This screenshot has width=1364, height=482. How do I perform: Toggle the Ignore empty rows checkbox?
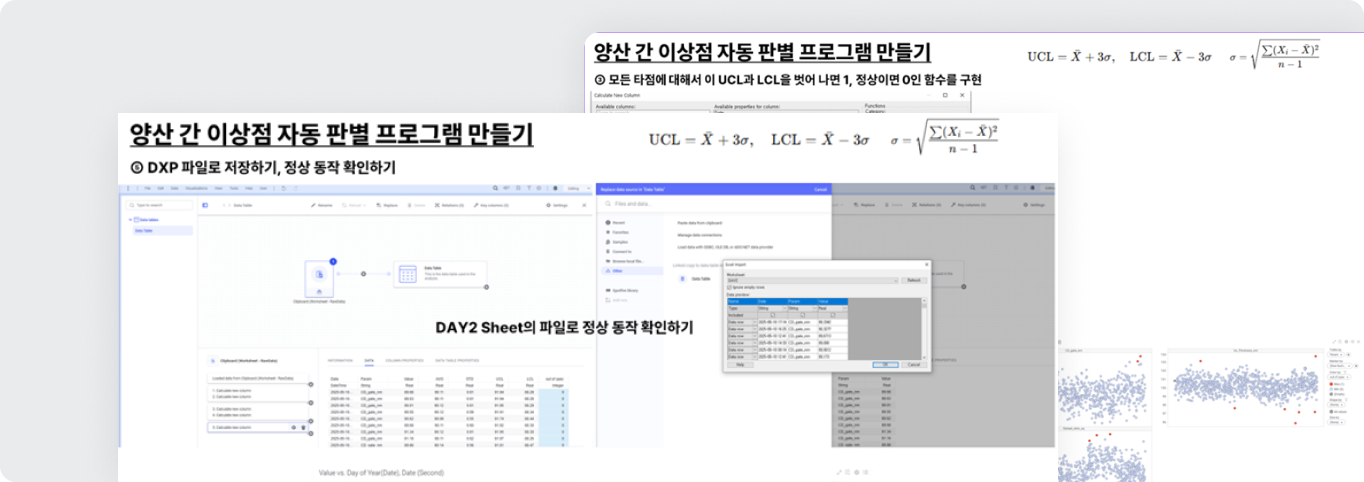click(x=729, y=288)
